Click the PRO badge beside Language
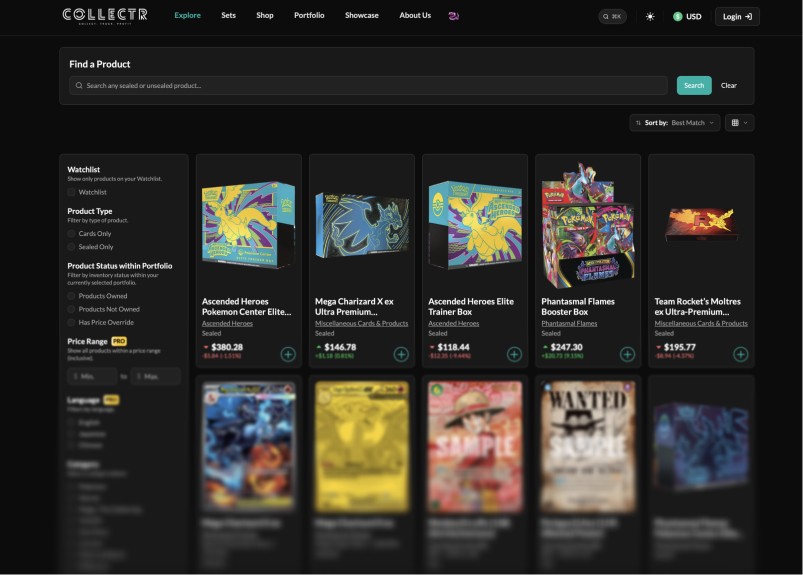Viewport: 803px width, 575px height. [111, 399]
